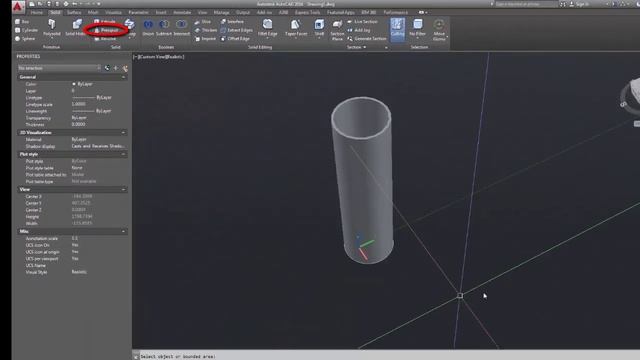Click the Sign In button
The image size is (640, 360).
[580, 4]
